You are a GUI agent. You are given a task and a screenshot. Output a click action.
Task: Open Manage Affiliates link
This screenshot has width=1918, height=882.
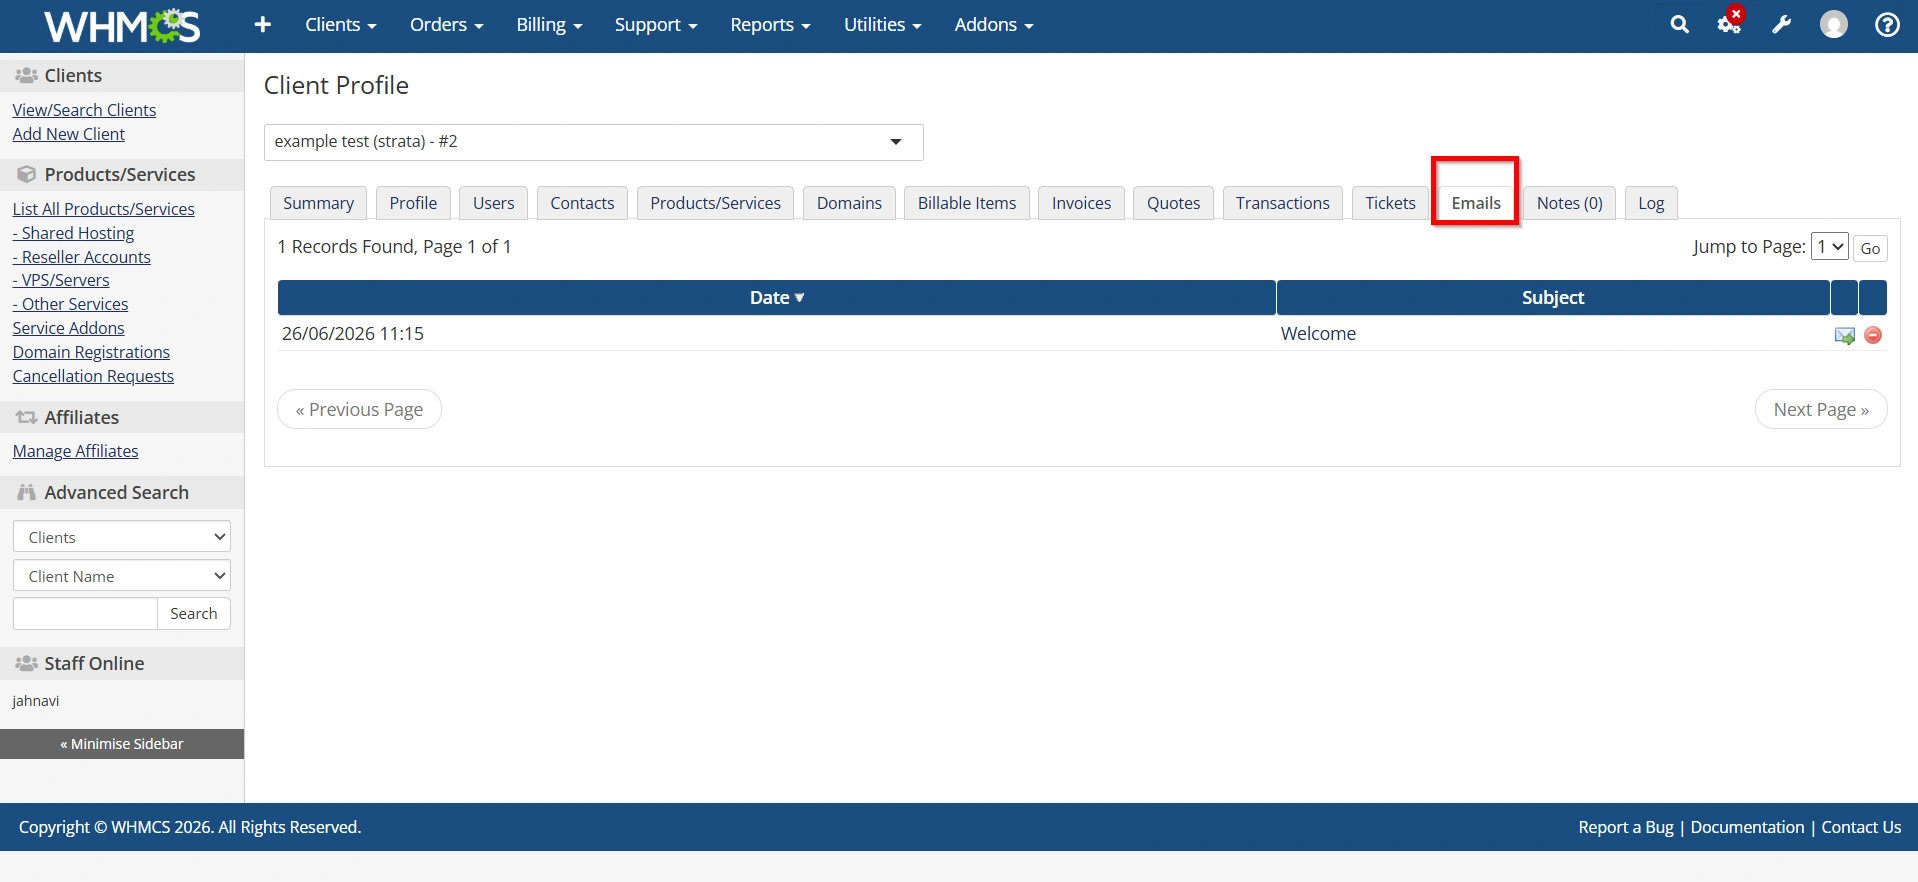click(75, 451)
